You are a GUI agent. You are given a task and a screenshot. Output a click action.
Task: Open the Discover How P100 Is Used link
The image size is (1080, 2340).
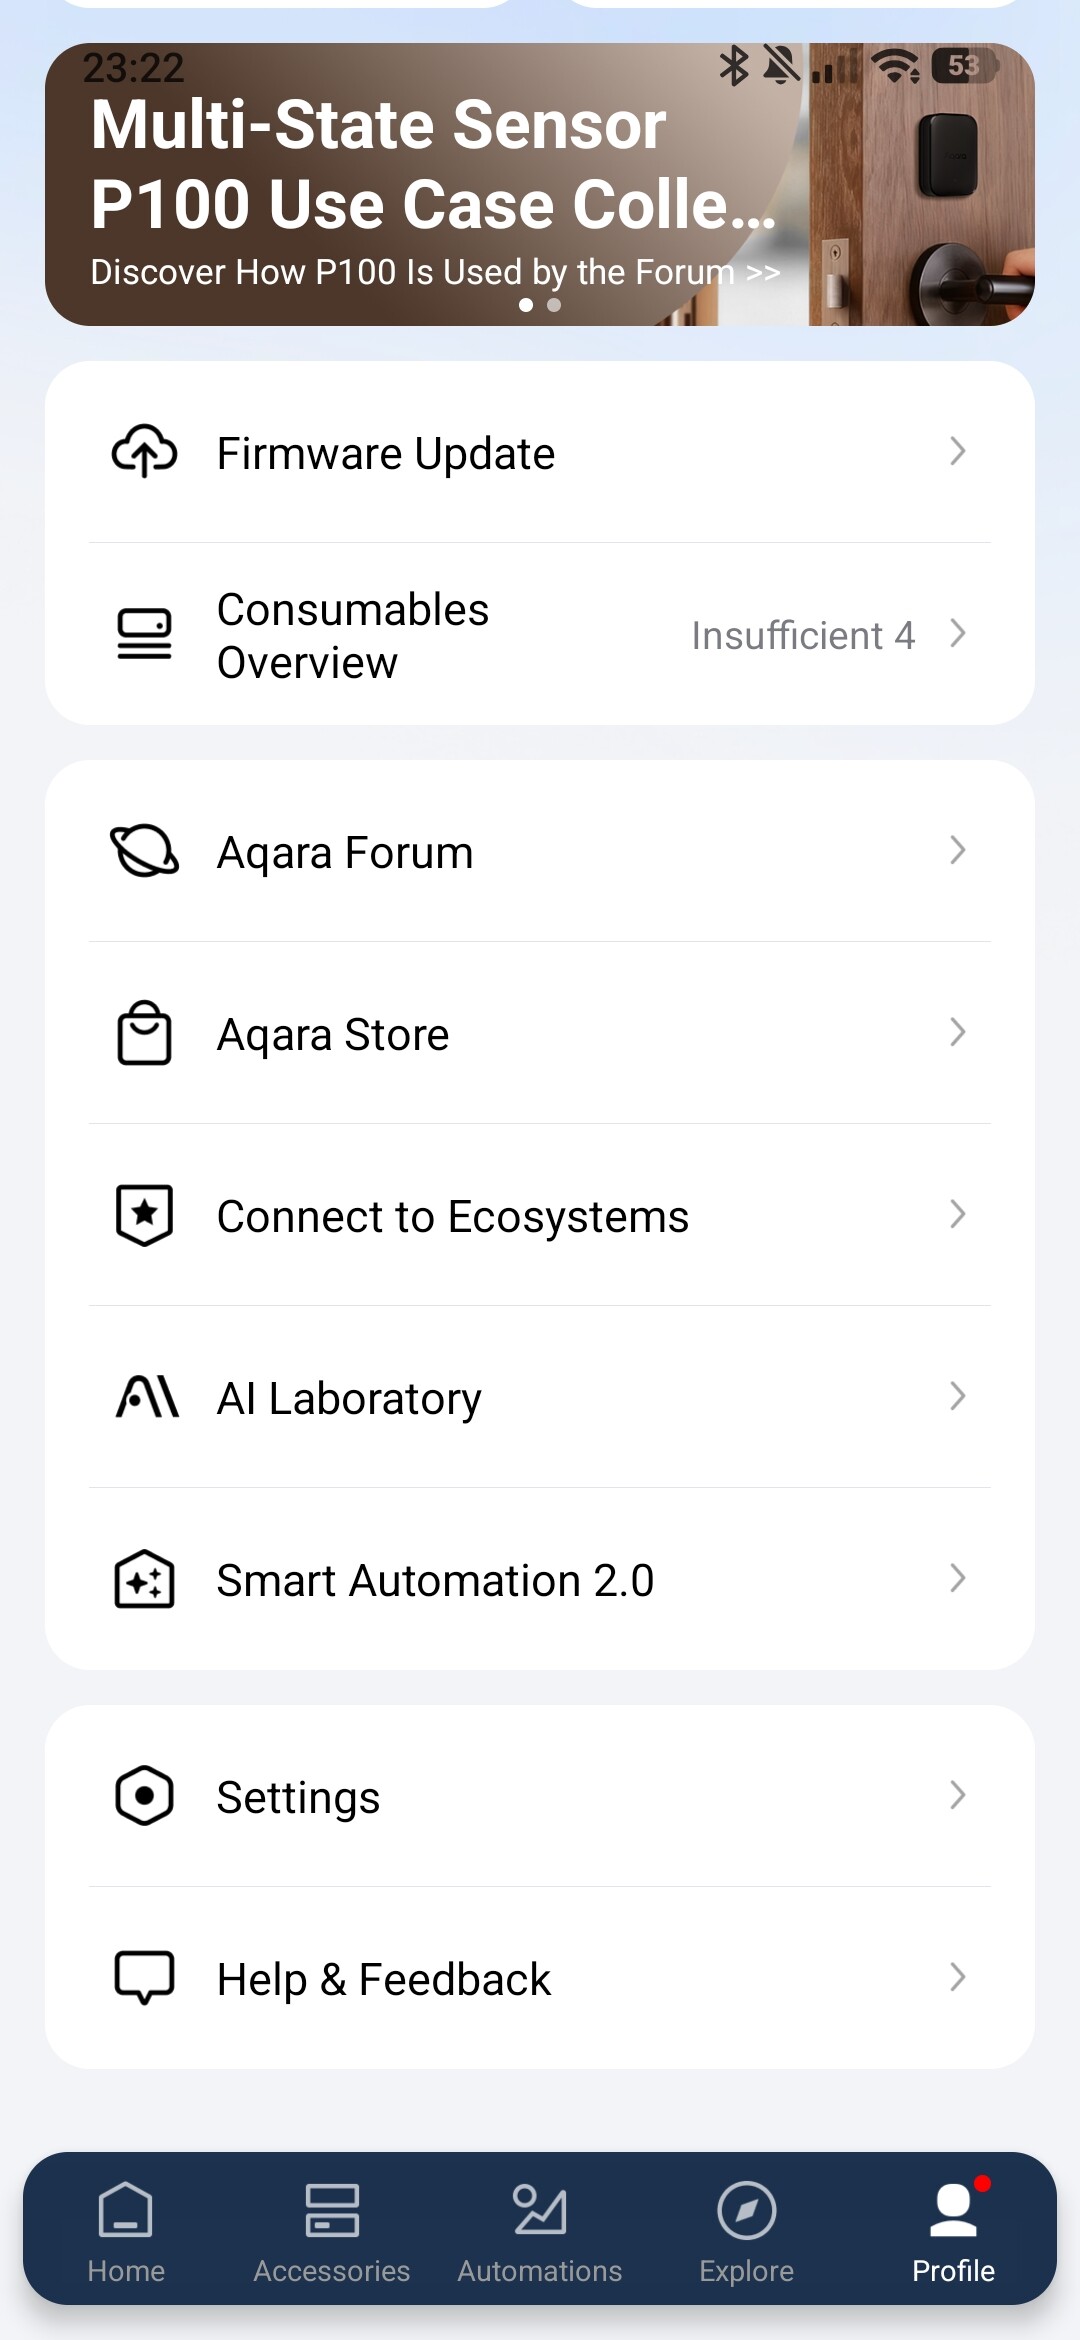tap(435, 272)
